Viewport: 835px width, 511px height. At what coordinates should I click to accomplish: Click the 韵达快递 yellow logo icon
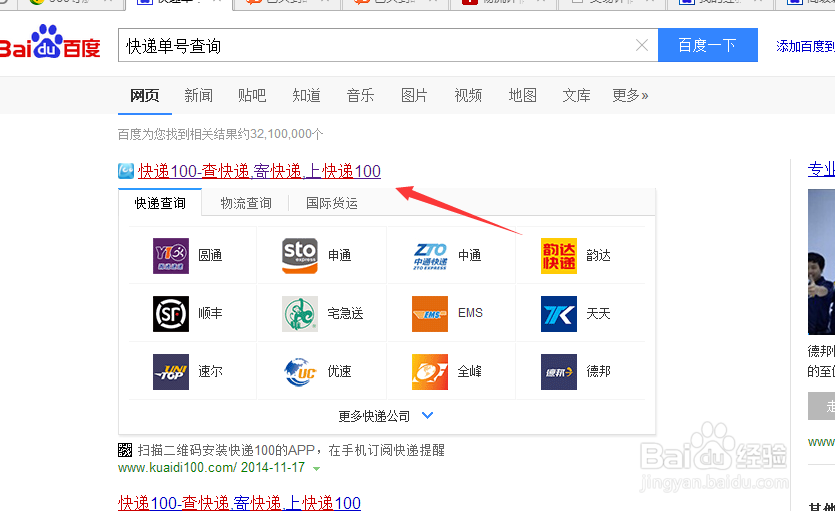pos(559,256)
